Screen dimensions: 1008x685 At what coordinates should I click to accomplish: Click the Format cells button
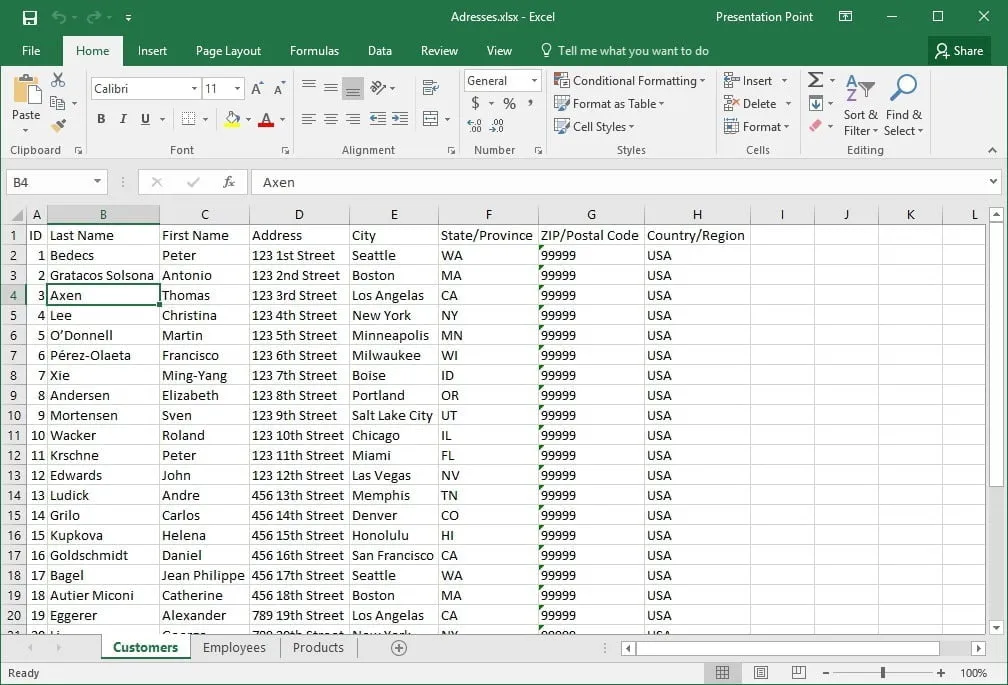tap(757, 127)
